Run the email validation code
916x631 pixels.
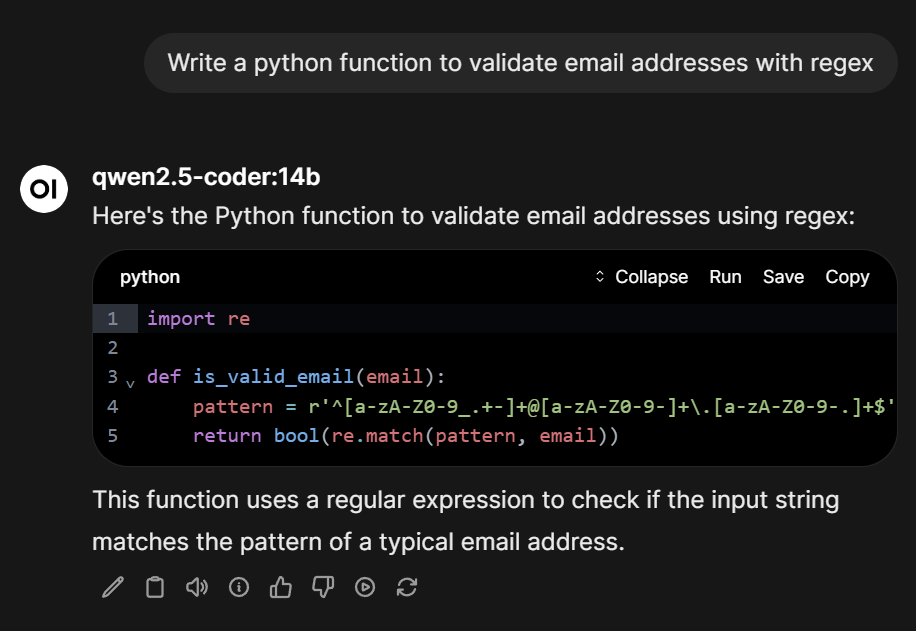[725, 277]
